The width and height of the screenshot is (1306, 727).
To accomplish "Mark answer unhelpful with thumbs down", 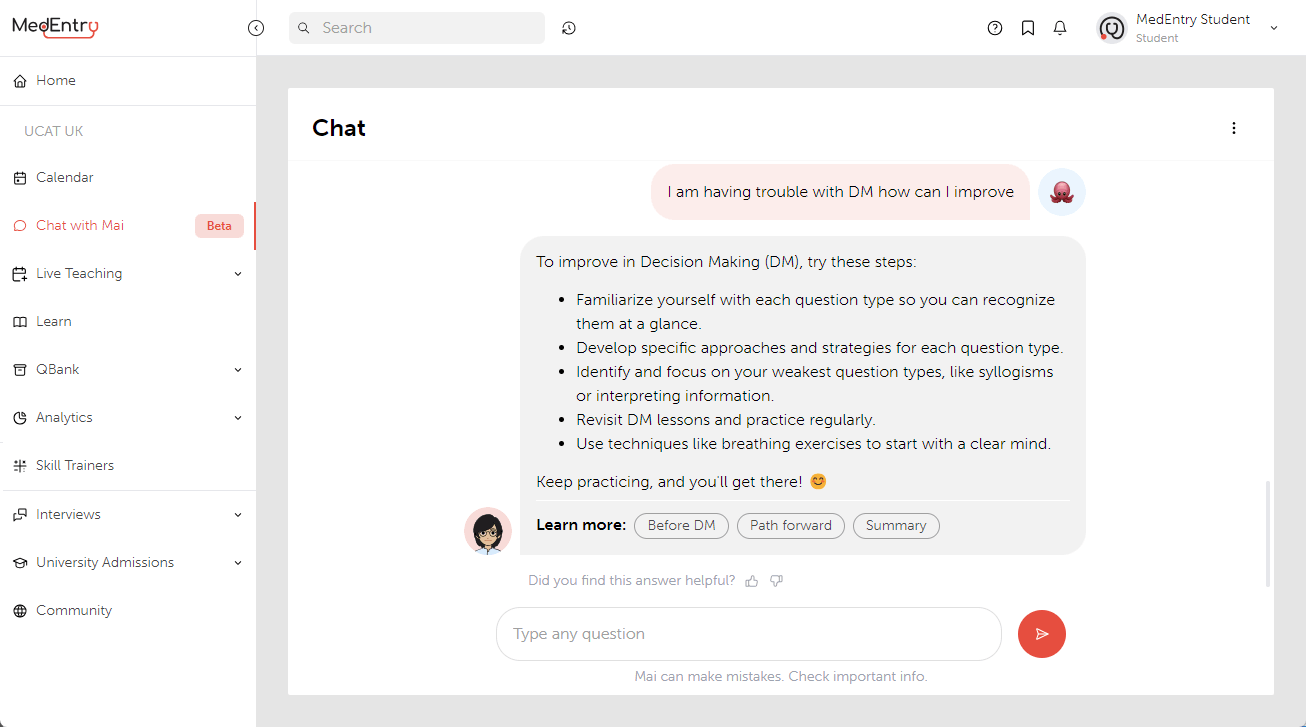I will (x=776, y=581).
